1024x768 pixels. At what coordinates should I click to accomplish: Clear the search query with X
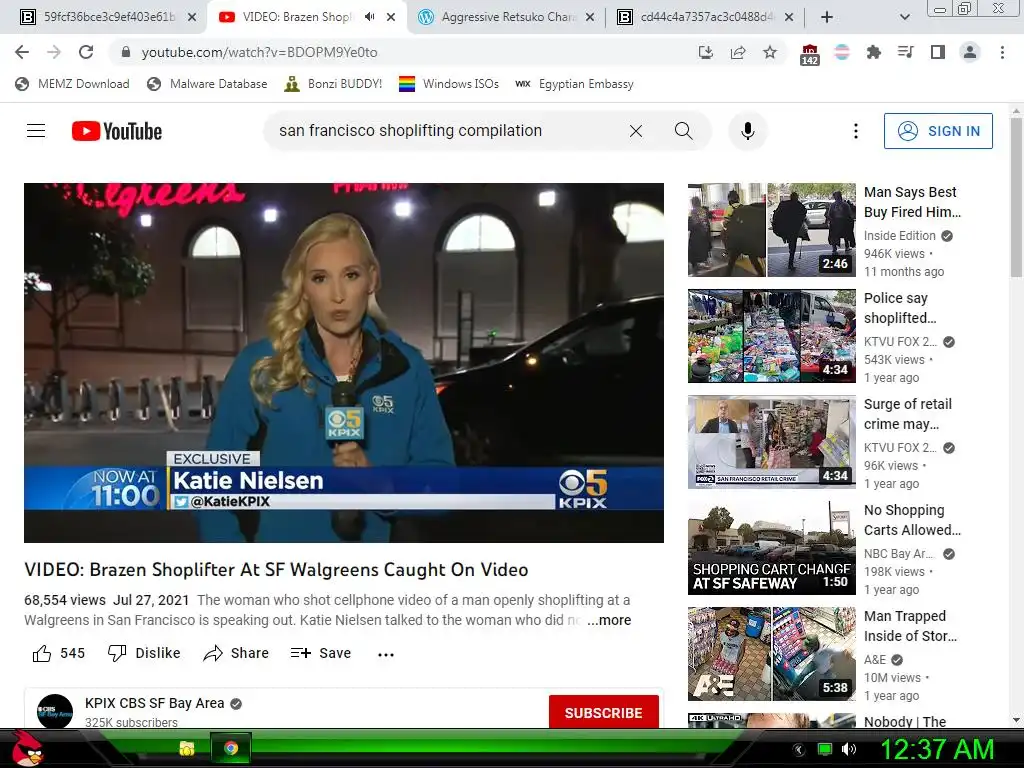click(636, 131)
